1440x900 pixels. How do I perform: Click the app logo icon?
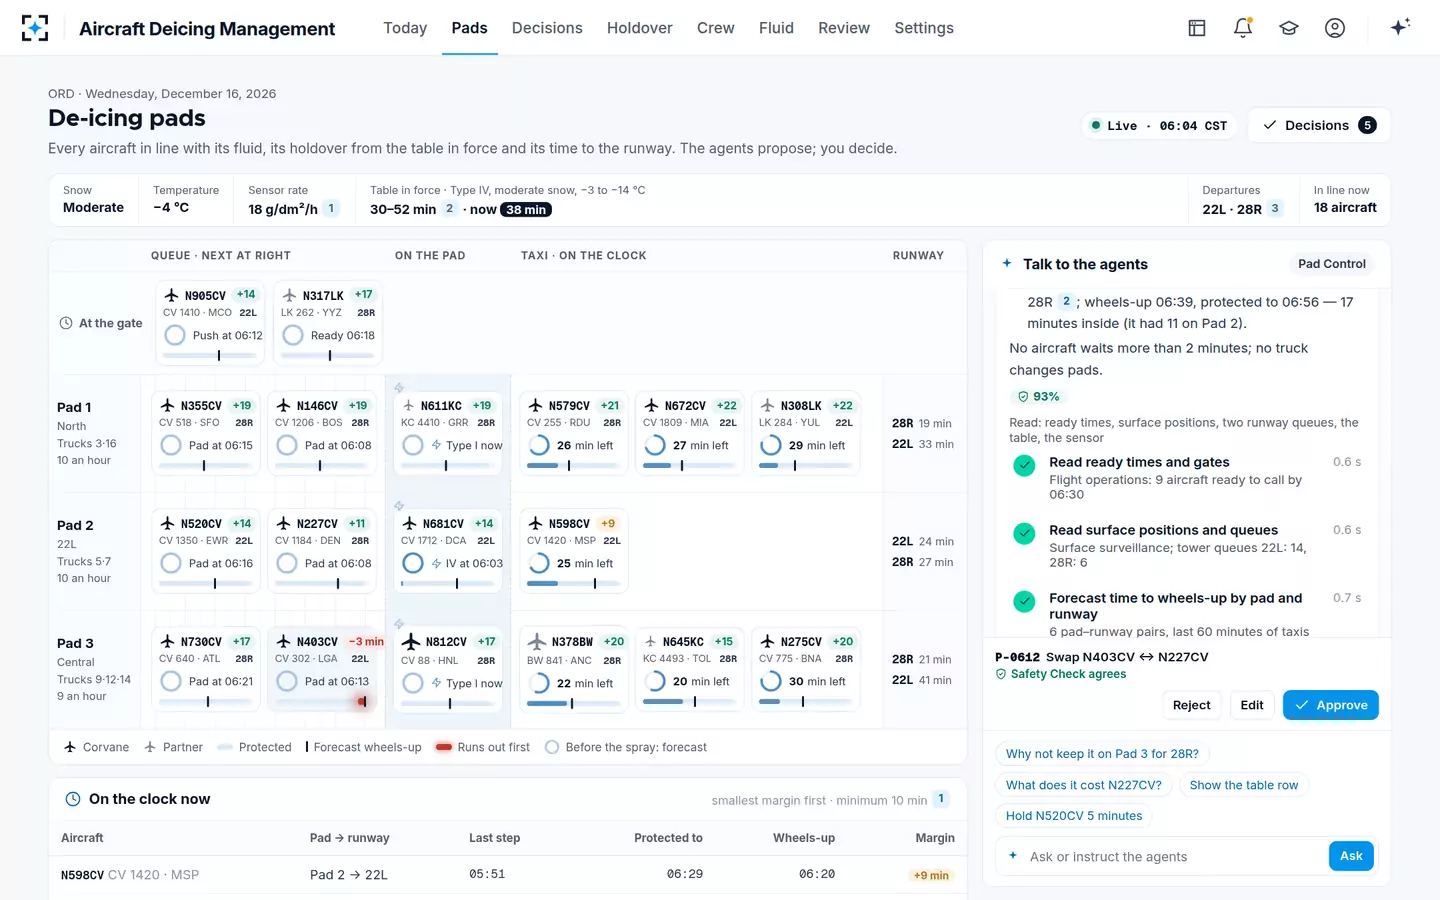(35, 28)
